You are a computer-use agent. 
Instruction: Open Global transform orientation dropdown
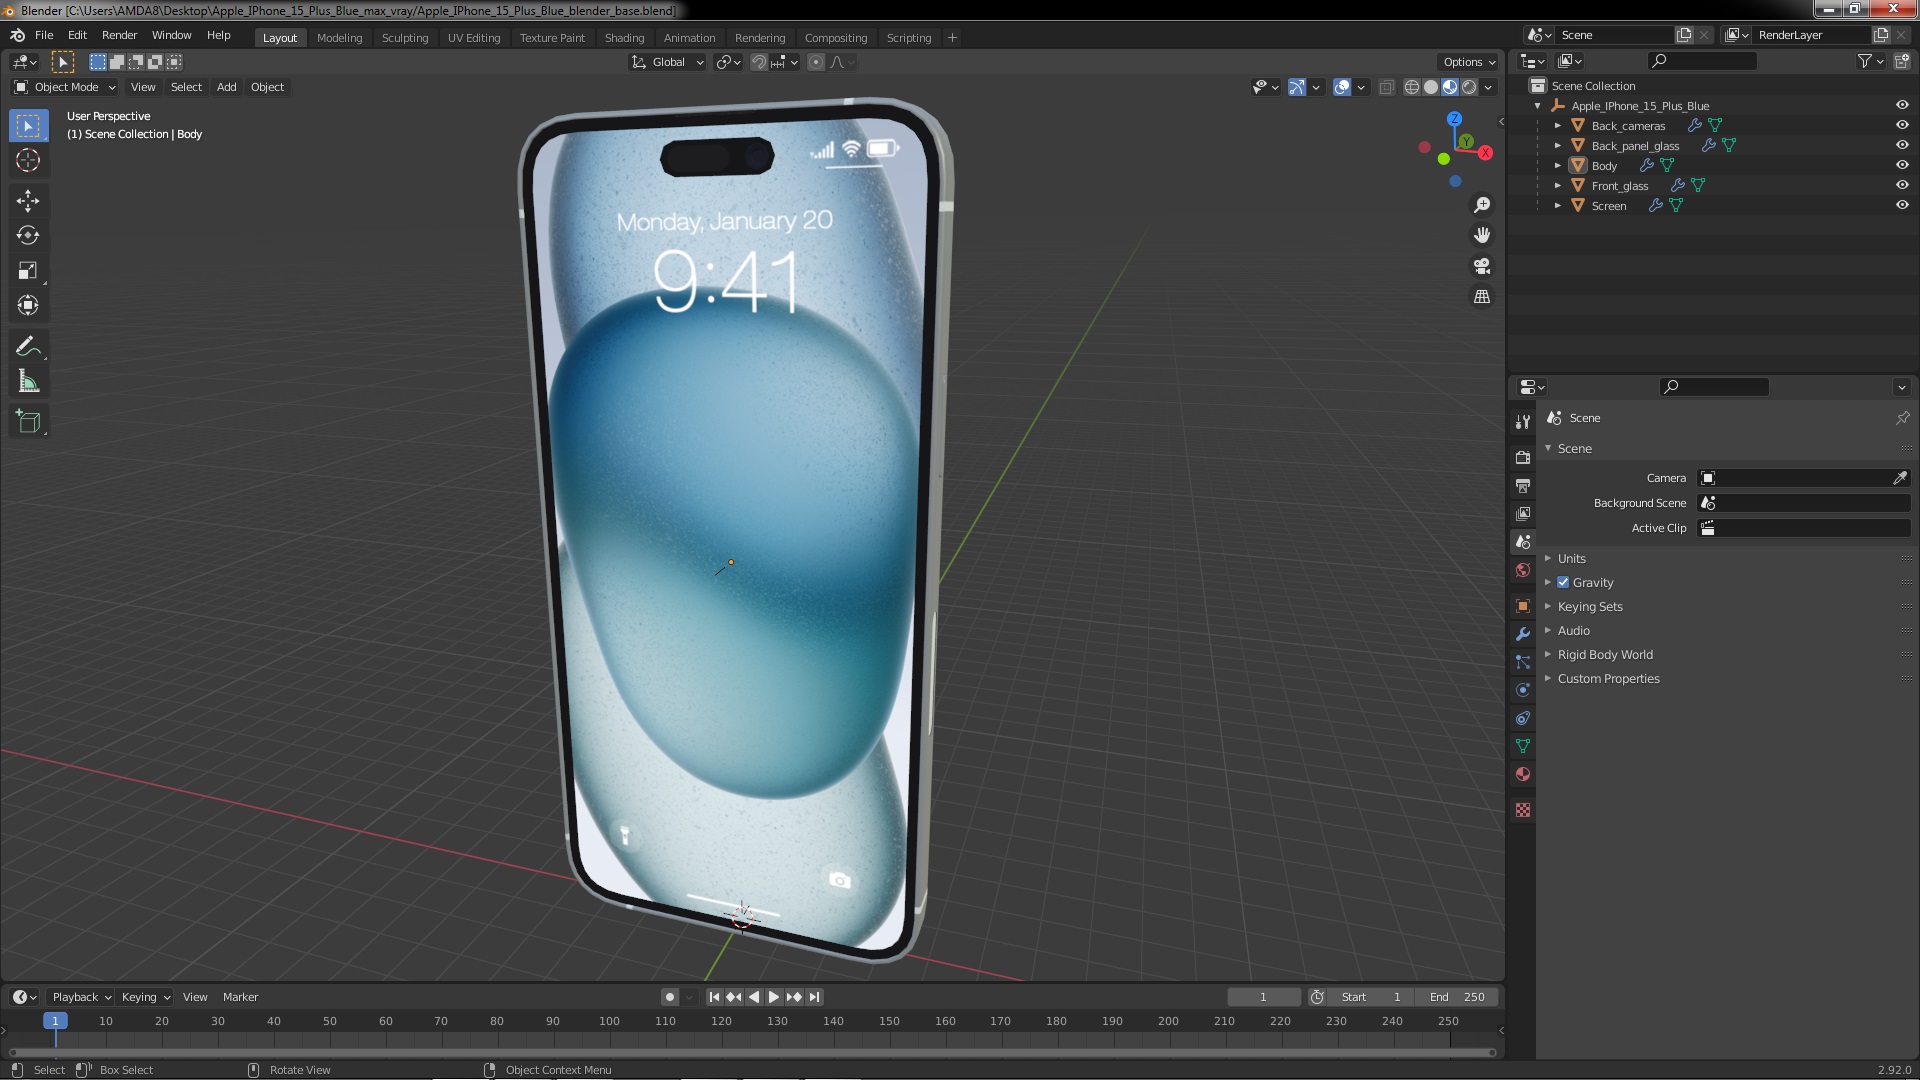click(667, 62)
